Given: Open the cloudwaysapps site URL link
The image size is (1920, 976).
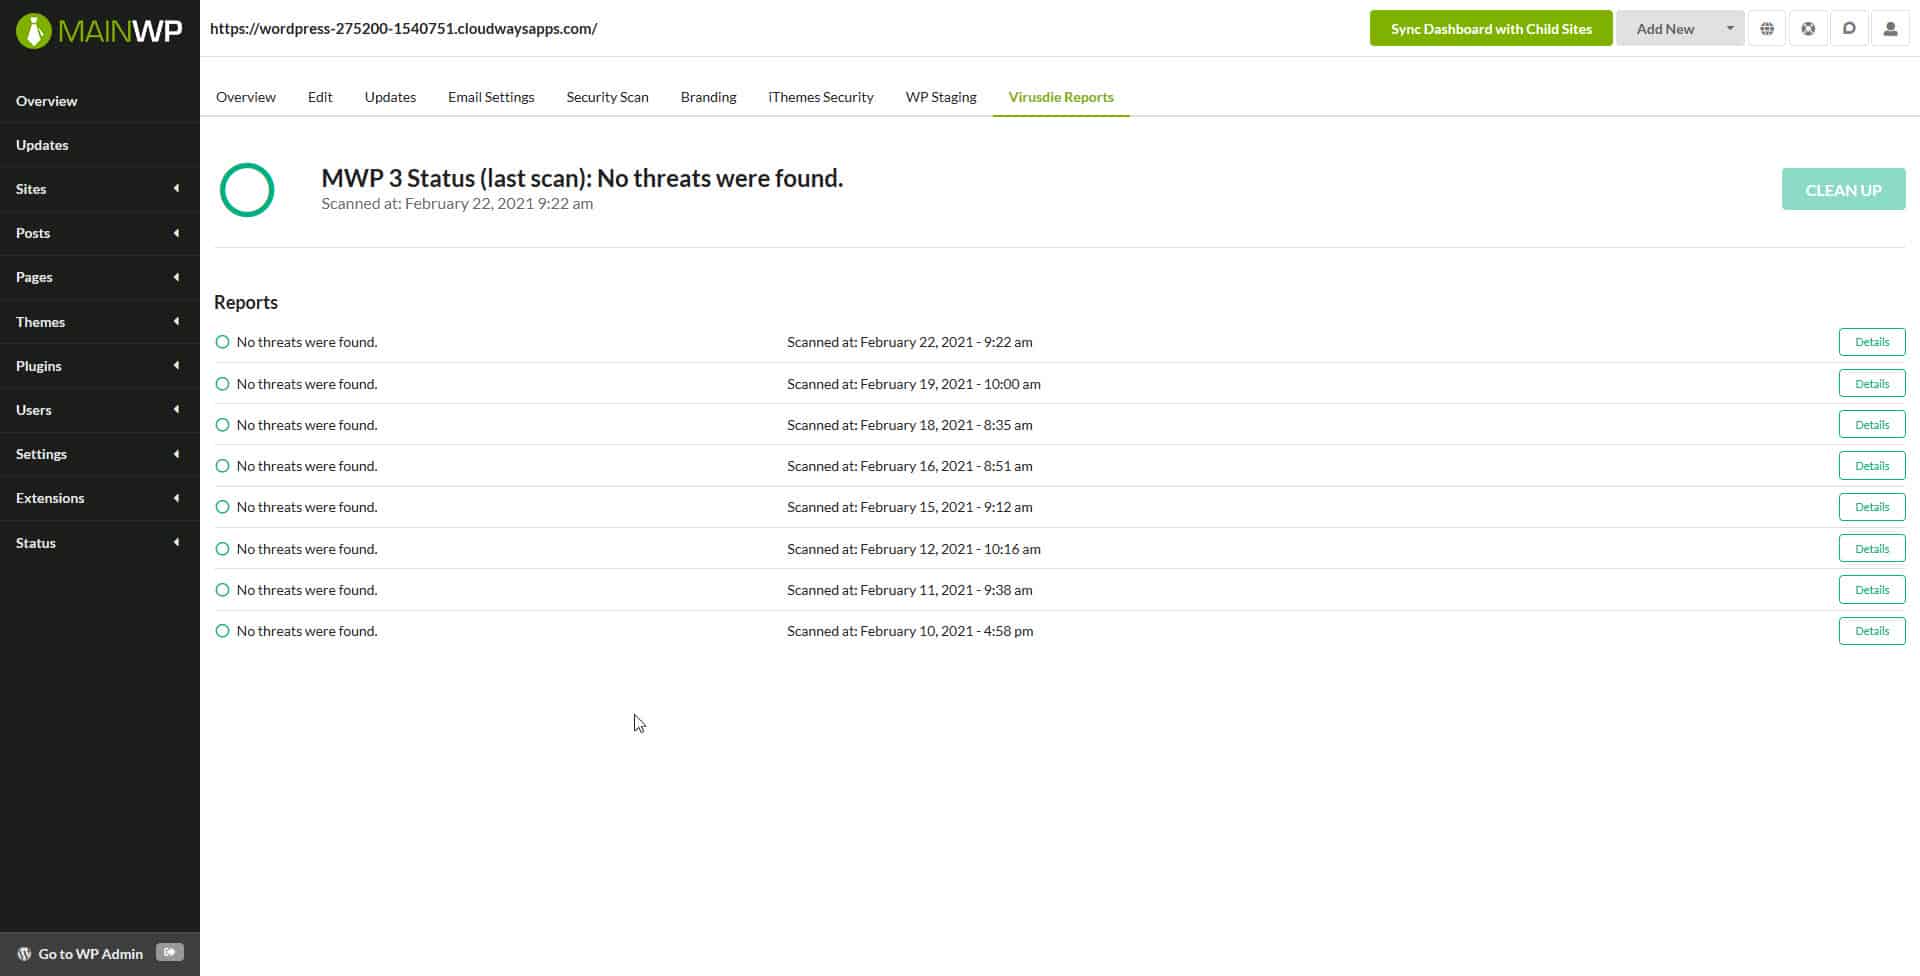Looking at the screenshot, I should pyautogui.click(x=404, y=29).
